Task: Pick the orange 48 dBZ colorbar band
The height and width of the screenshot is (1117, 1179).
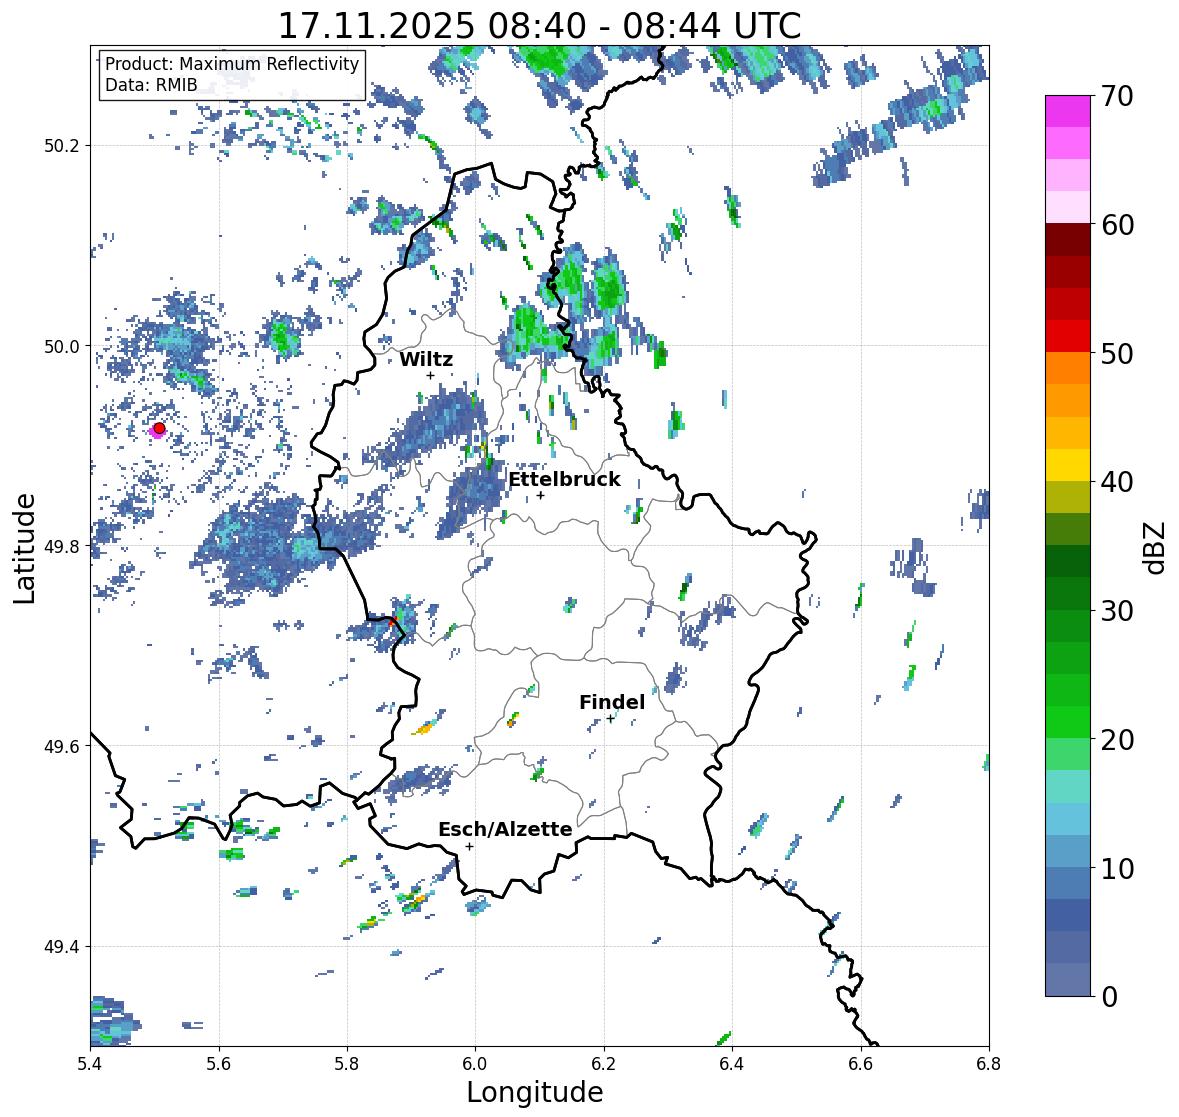Action: point(1068,368)
